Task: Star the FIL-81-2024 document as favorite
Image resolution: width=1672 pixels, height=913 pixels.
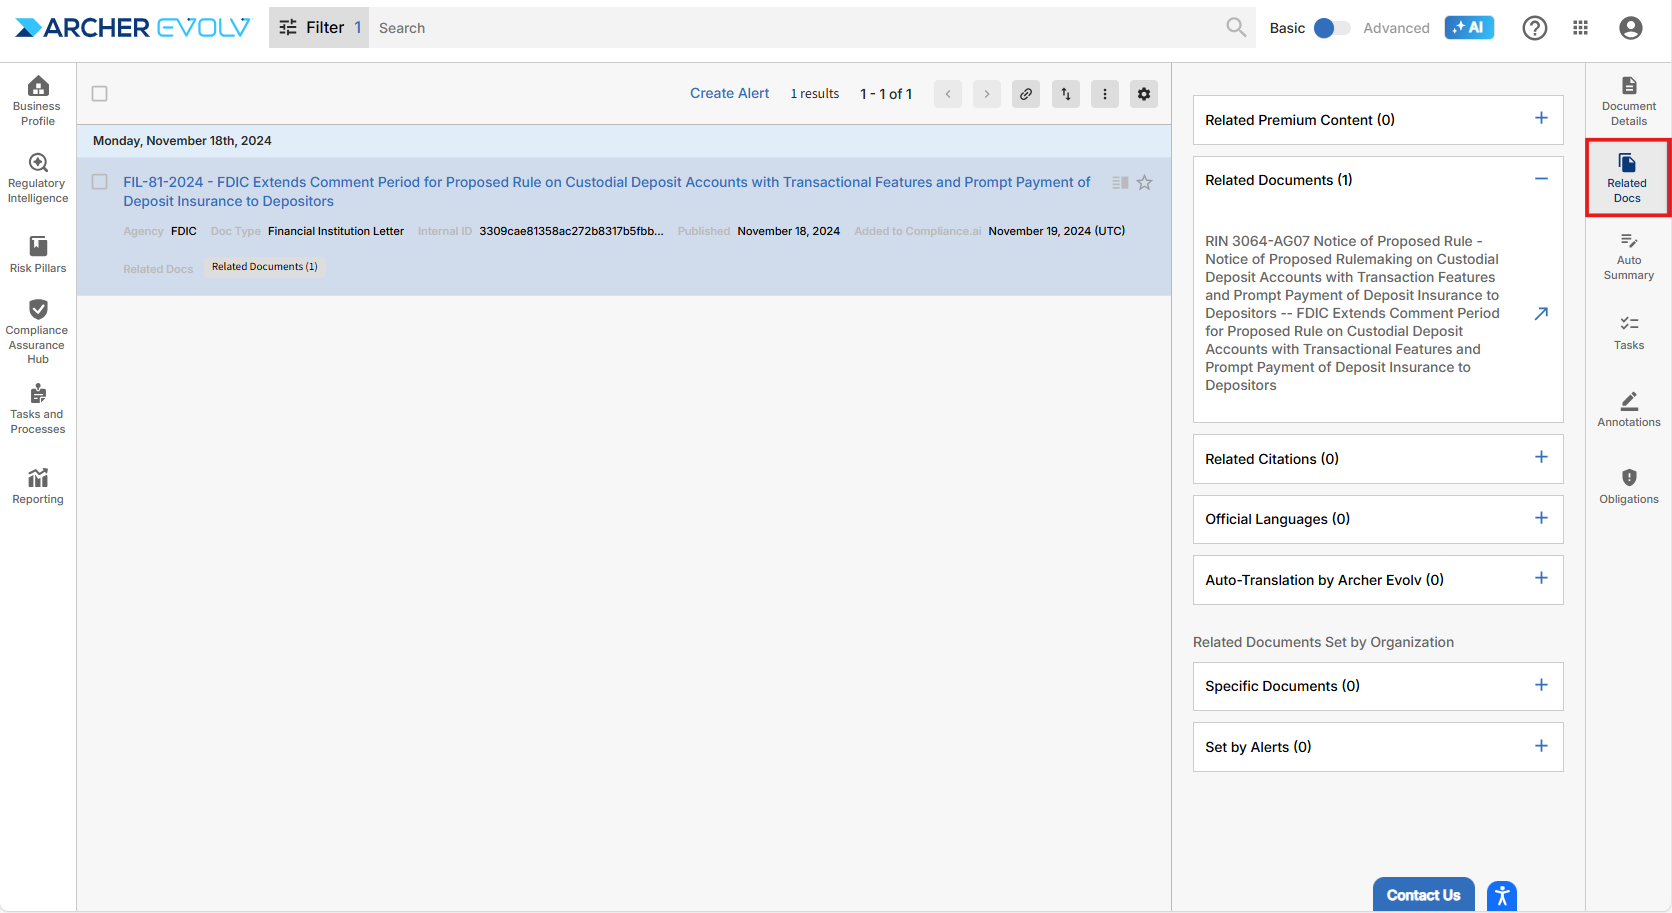Action: (1145, 182)
